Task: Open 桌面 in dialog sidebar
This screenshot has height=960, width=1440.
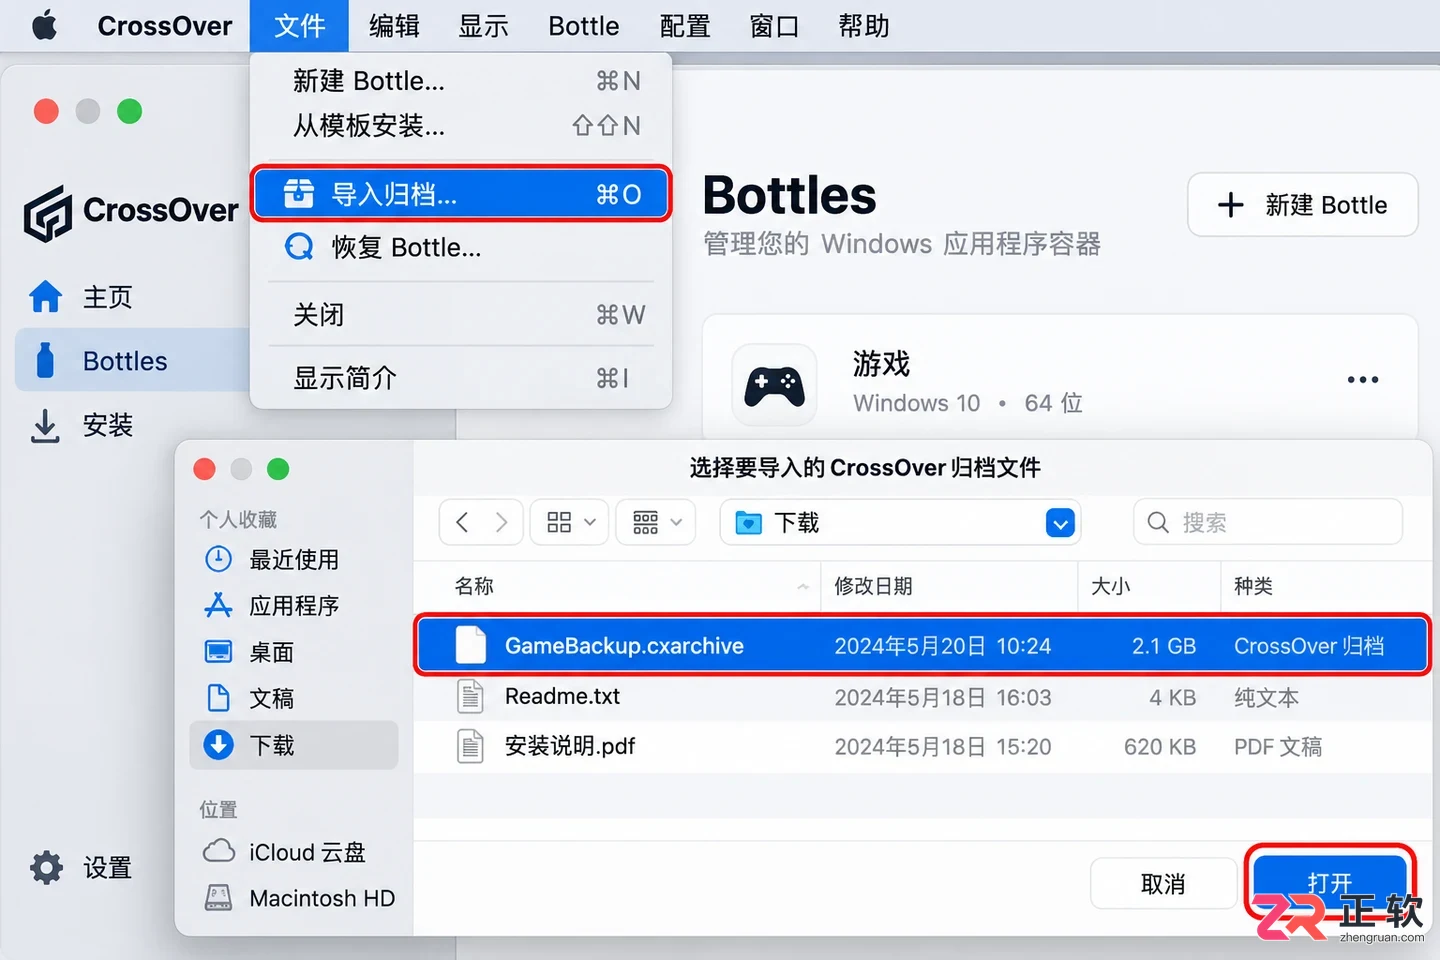Action: click(293, 652)
